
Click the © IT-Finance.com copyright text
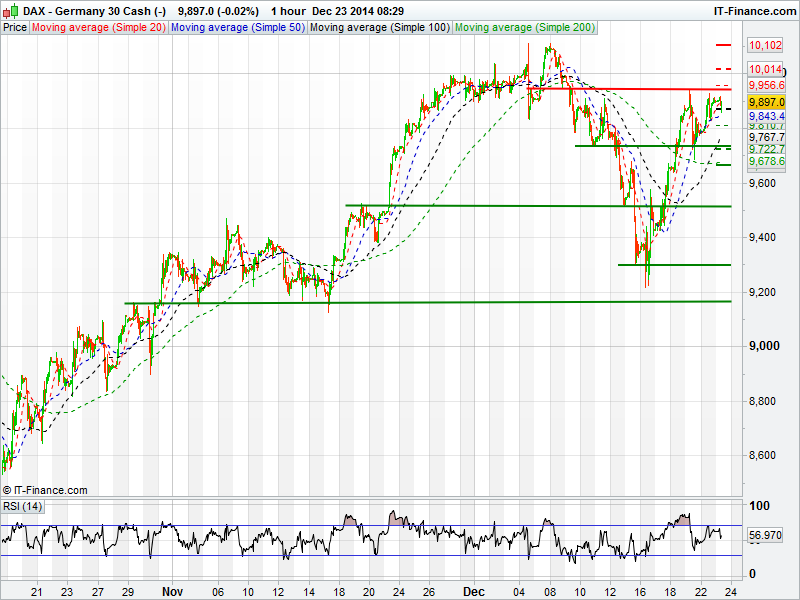tap(45, 490)
